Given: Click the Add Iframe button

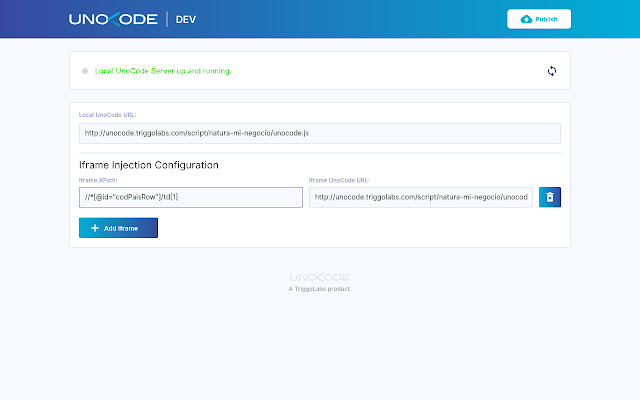Looking at the screenshot, I should [118, 228].
